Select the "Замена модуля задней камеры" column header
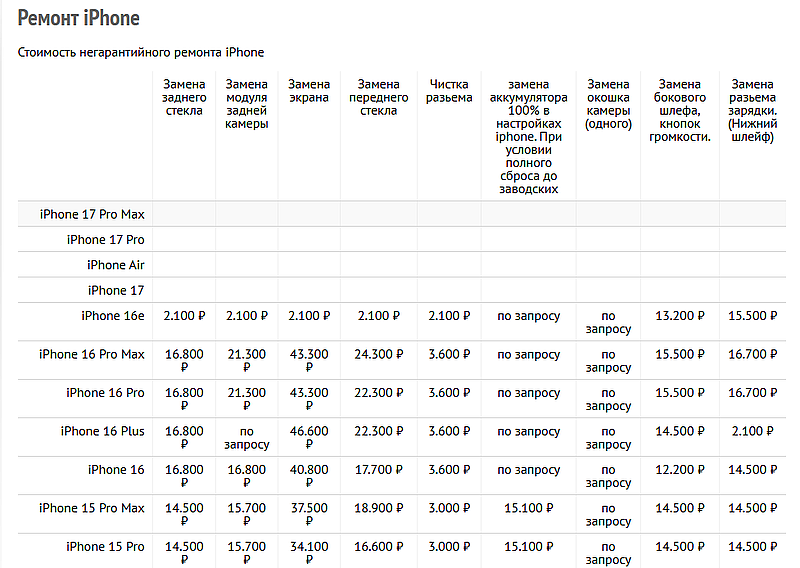The height and width of the screenshot is (568, 800). (247, 104)
